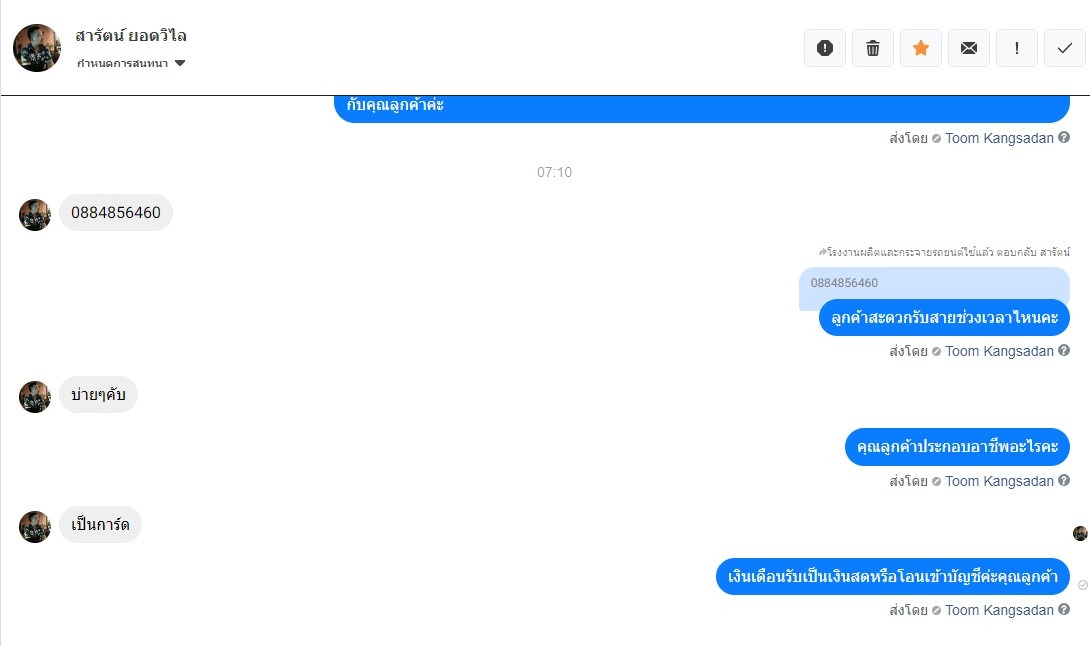Select the phone number message 0884856460

pos(115,213)
